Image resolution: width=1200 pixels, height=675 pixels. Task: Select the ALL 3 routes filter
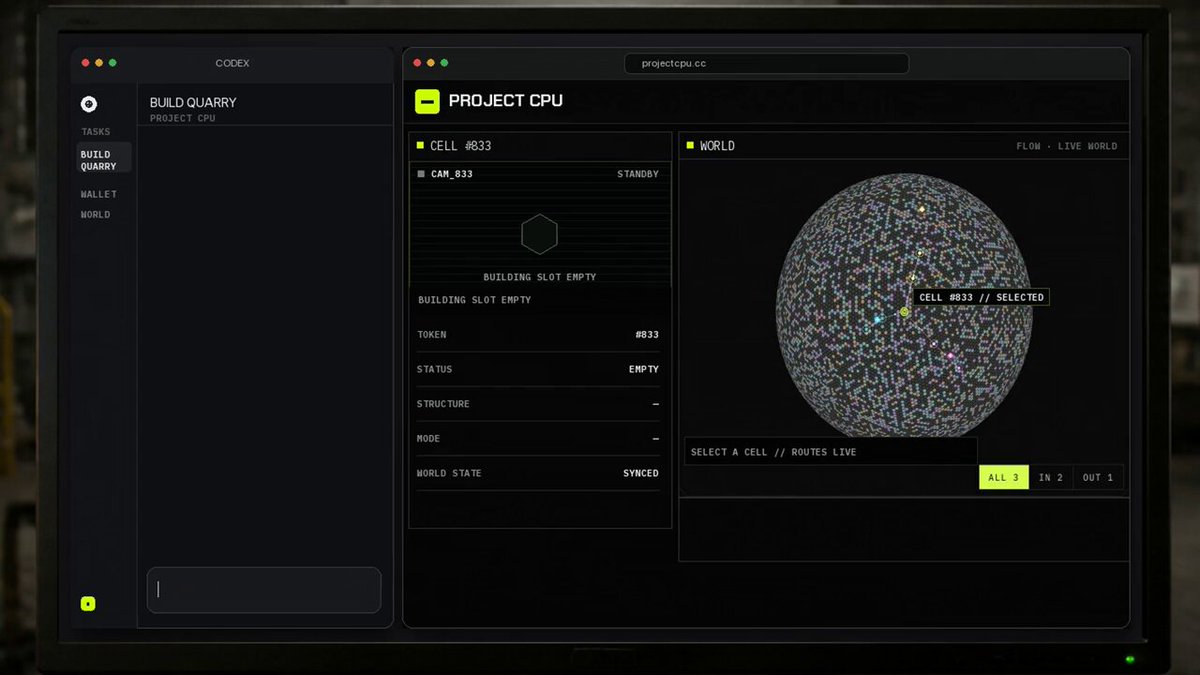[x=1003, y=477]
